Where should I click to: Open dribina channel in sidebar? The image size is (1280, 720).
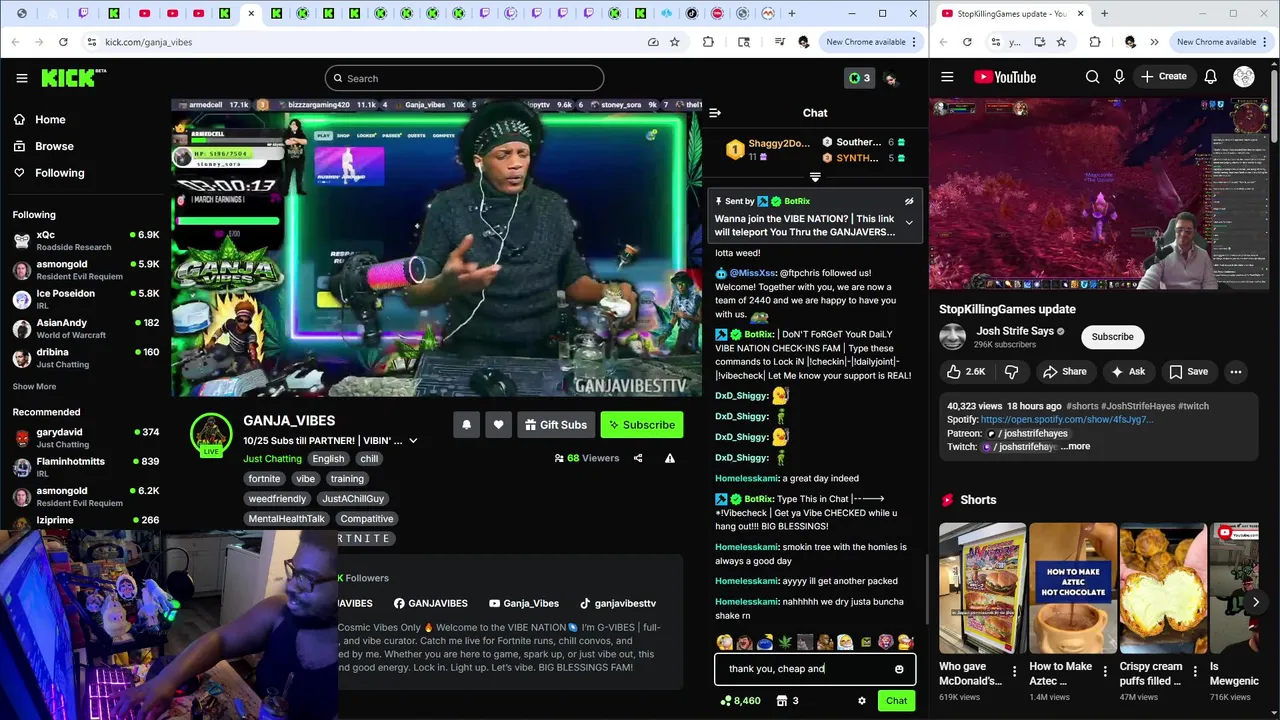point(85,358)
